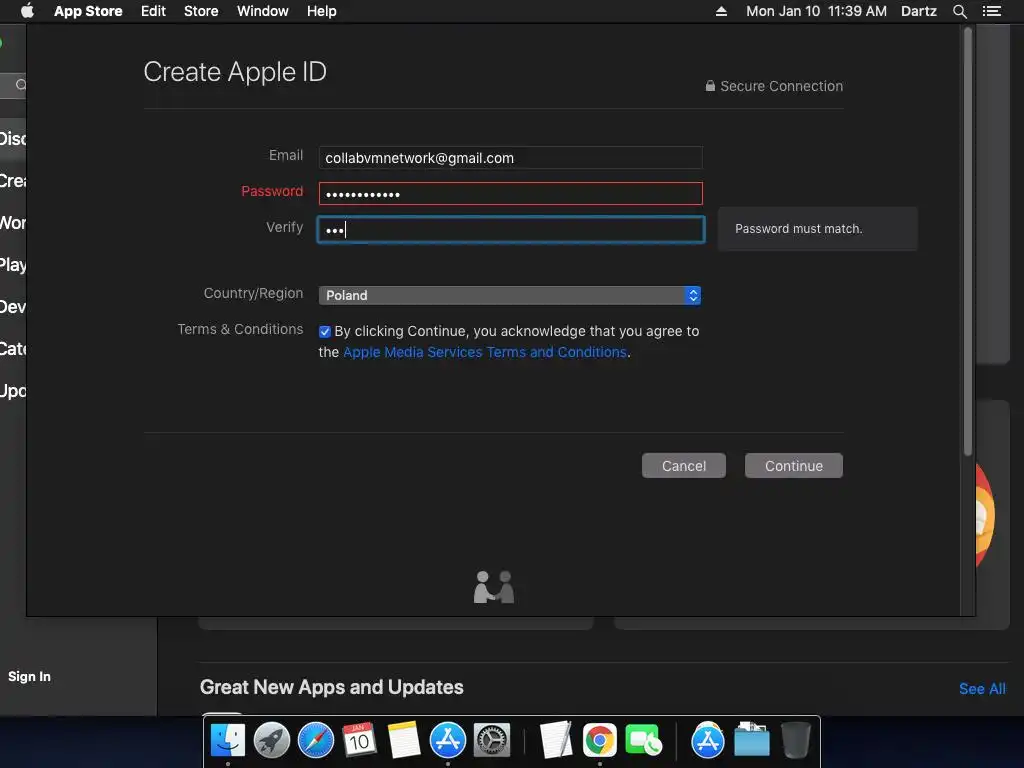1024x768 pixels.
Task: Select the Categories sidebar item
Action: coord(13,349)
